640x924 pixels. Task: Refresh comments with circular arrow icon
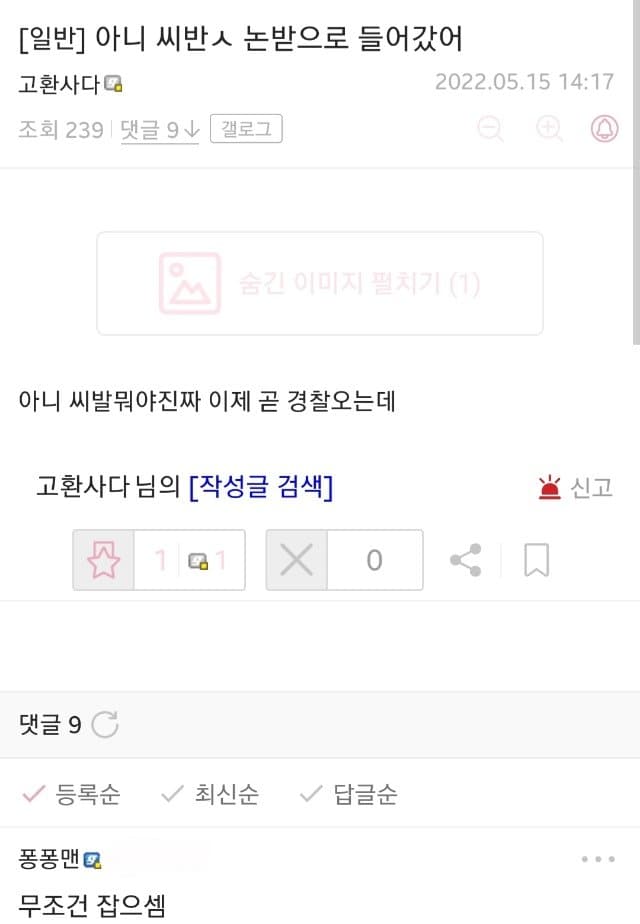click(105, 724)
